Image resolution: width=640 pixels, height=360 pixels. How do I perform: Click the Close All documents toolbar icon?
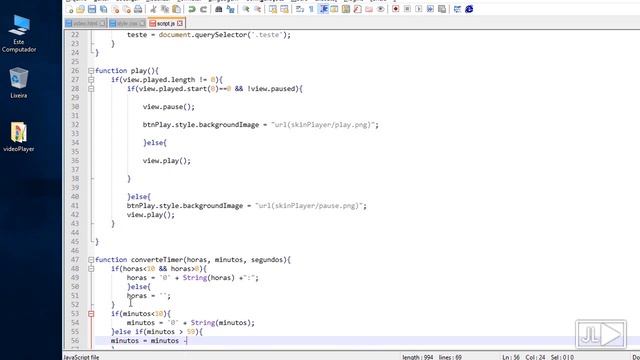(127, 9)
